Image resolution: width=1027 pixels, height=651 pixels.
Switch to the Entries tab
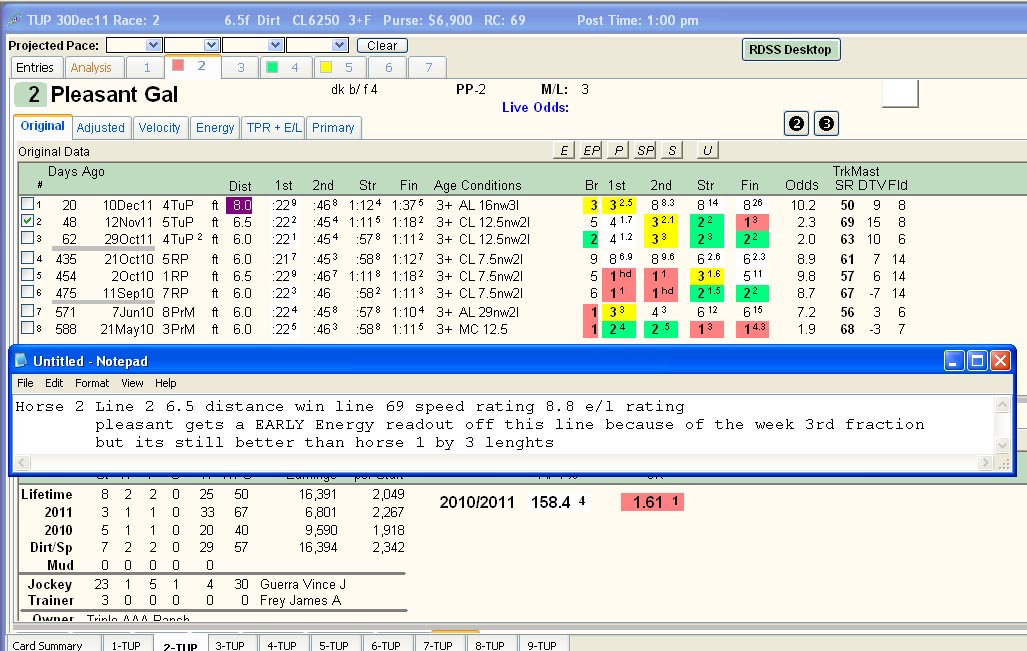coord(35,67)
